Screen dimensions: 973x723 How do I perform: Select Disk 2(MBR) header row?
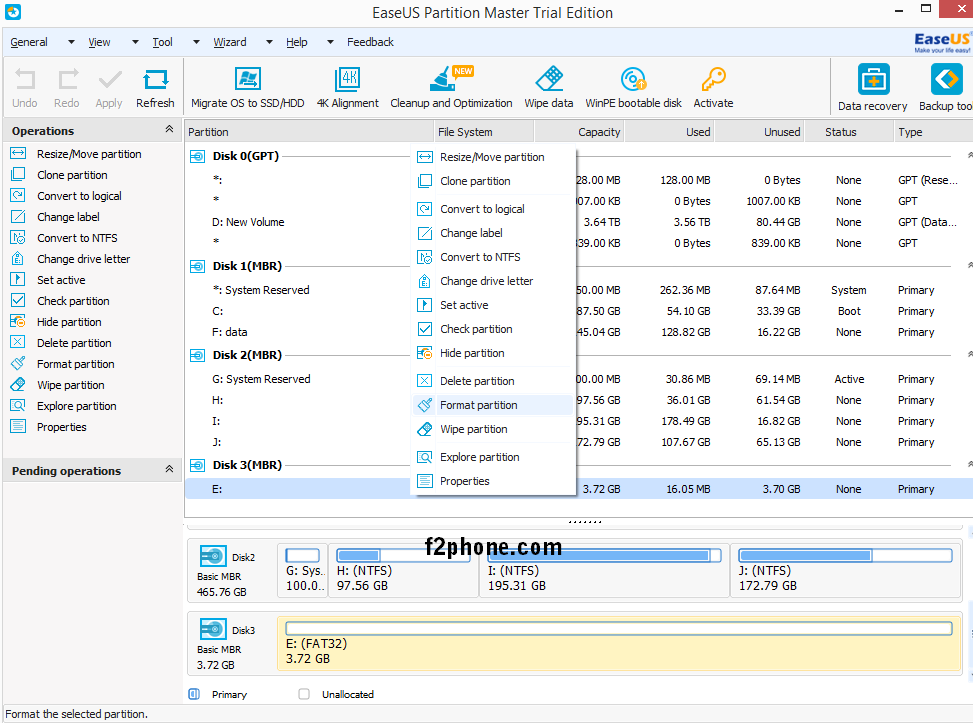(x=247, y=355)
